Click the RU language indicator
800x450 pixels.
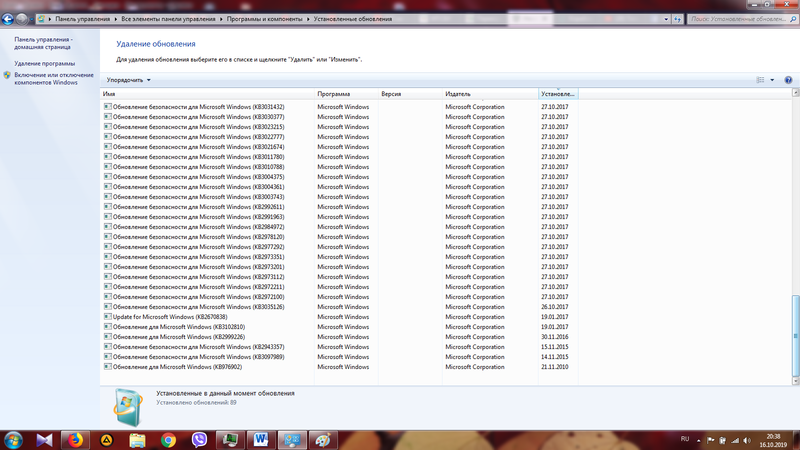685,439
